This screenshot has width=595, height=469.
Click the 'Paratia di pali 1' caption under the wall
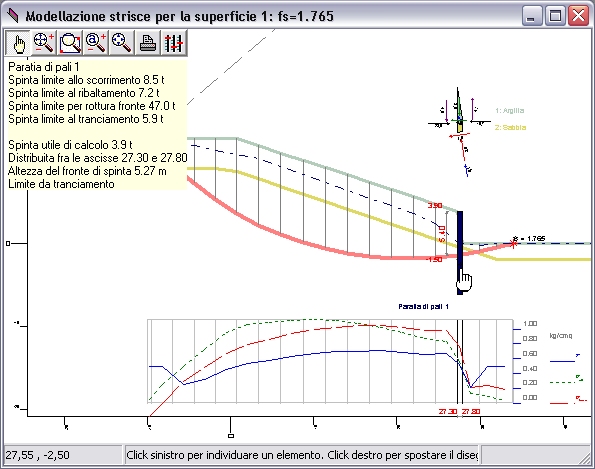pos(423,306)
